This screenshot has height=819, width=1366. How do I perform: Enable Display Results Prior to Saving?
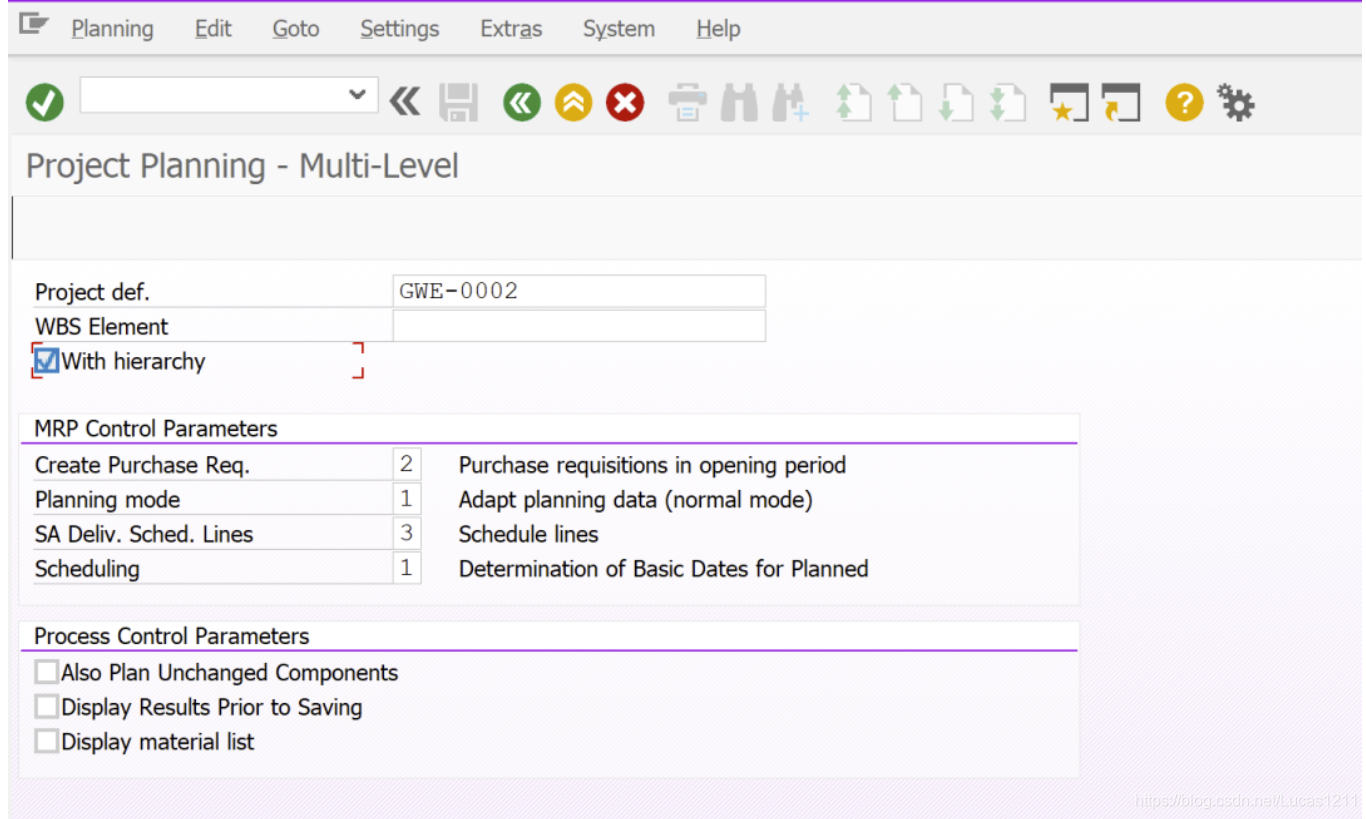point(46,707)
